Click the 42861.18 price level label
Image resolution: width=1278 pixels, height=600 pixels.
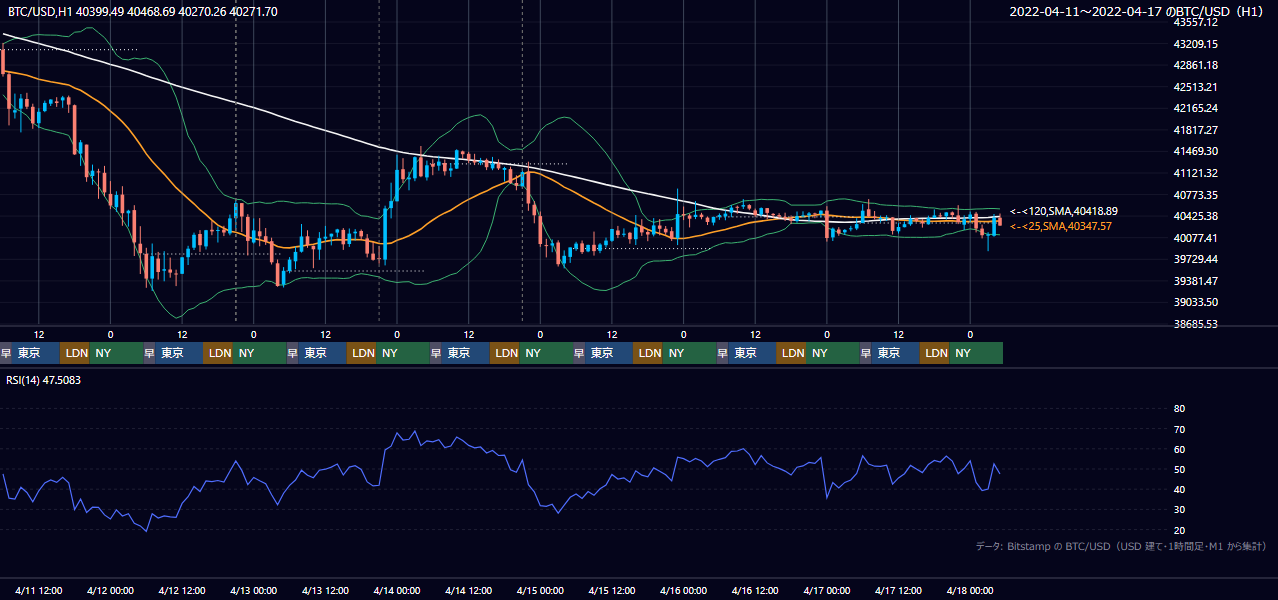[x=1195, y=65]
